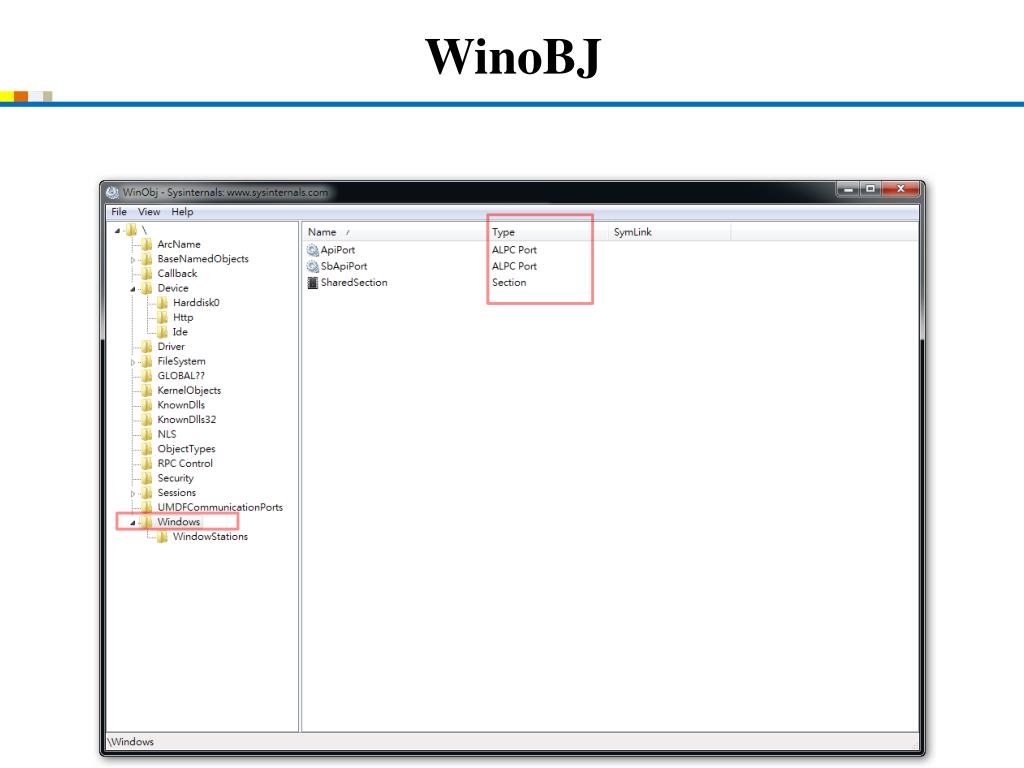The image size is (1024, 768).
Task: Close the WinObj window
Action: (900, 189)
